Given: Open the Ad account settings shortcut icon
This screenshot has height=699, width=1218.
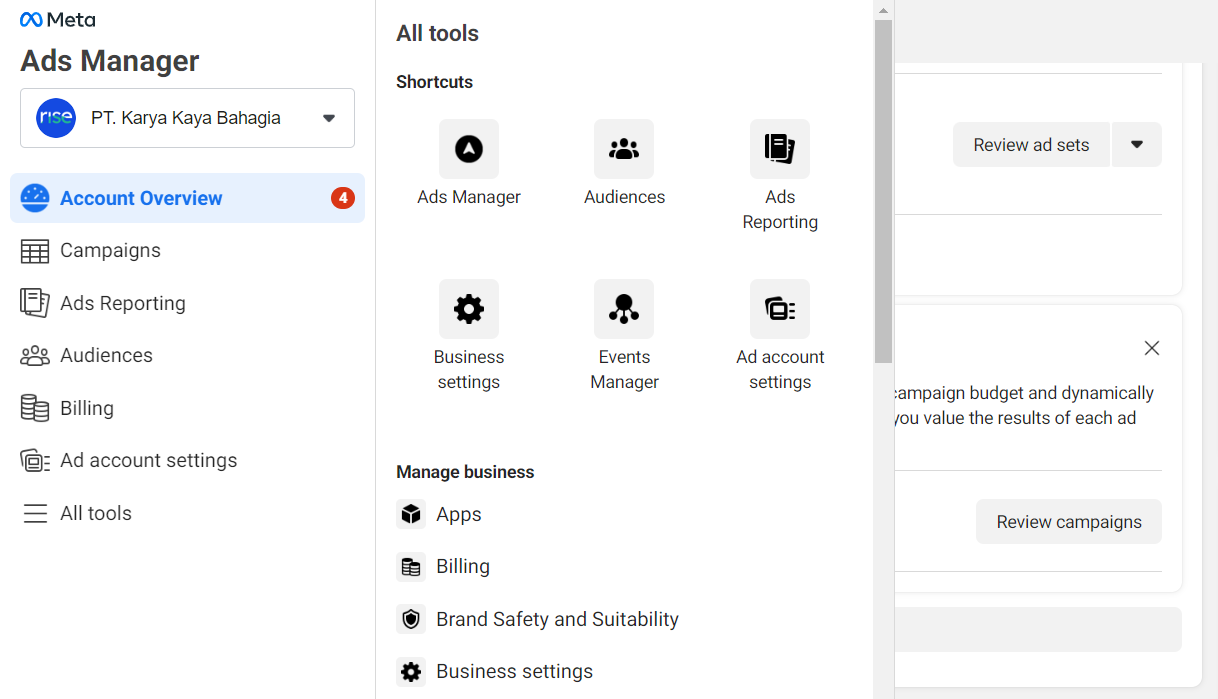Looking at the screenshot, I should 780,309.
